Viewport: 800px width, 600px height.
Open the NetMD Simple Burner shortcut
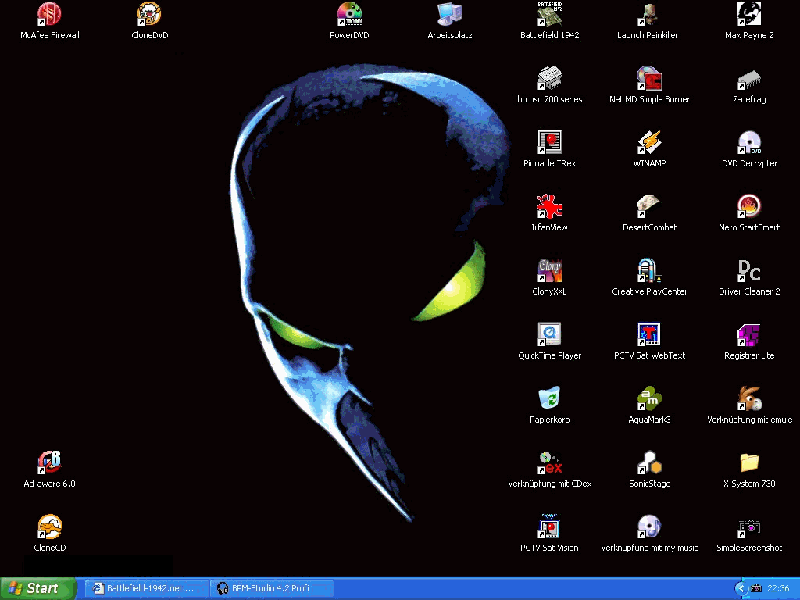(x=649, y=79)
